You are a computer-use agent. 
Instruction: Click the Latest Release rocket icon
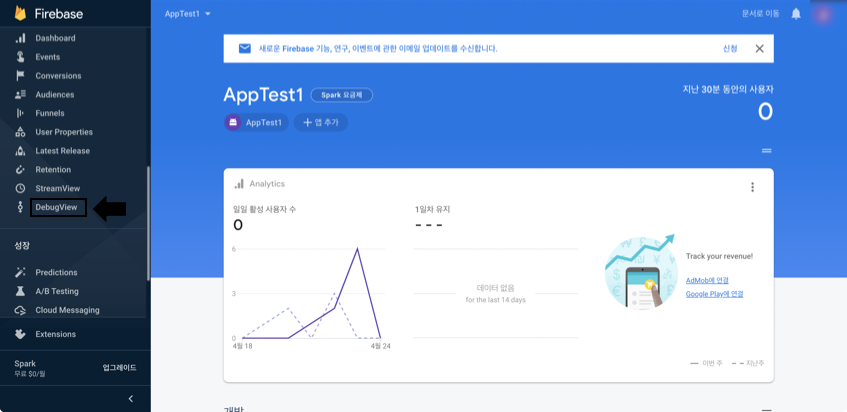click(20, 151)
